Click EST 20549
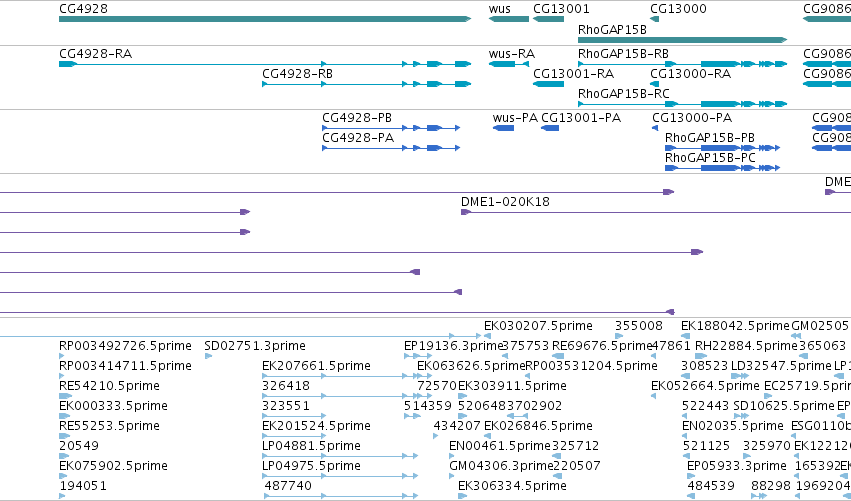This screenshot has width=851, height=501. 79,446
